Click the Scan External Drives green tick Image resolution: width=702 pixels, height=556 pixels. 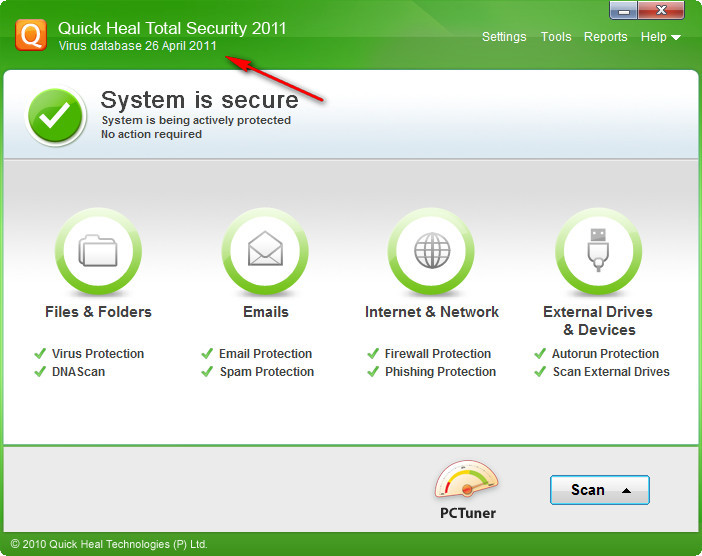pos(540,372)
